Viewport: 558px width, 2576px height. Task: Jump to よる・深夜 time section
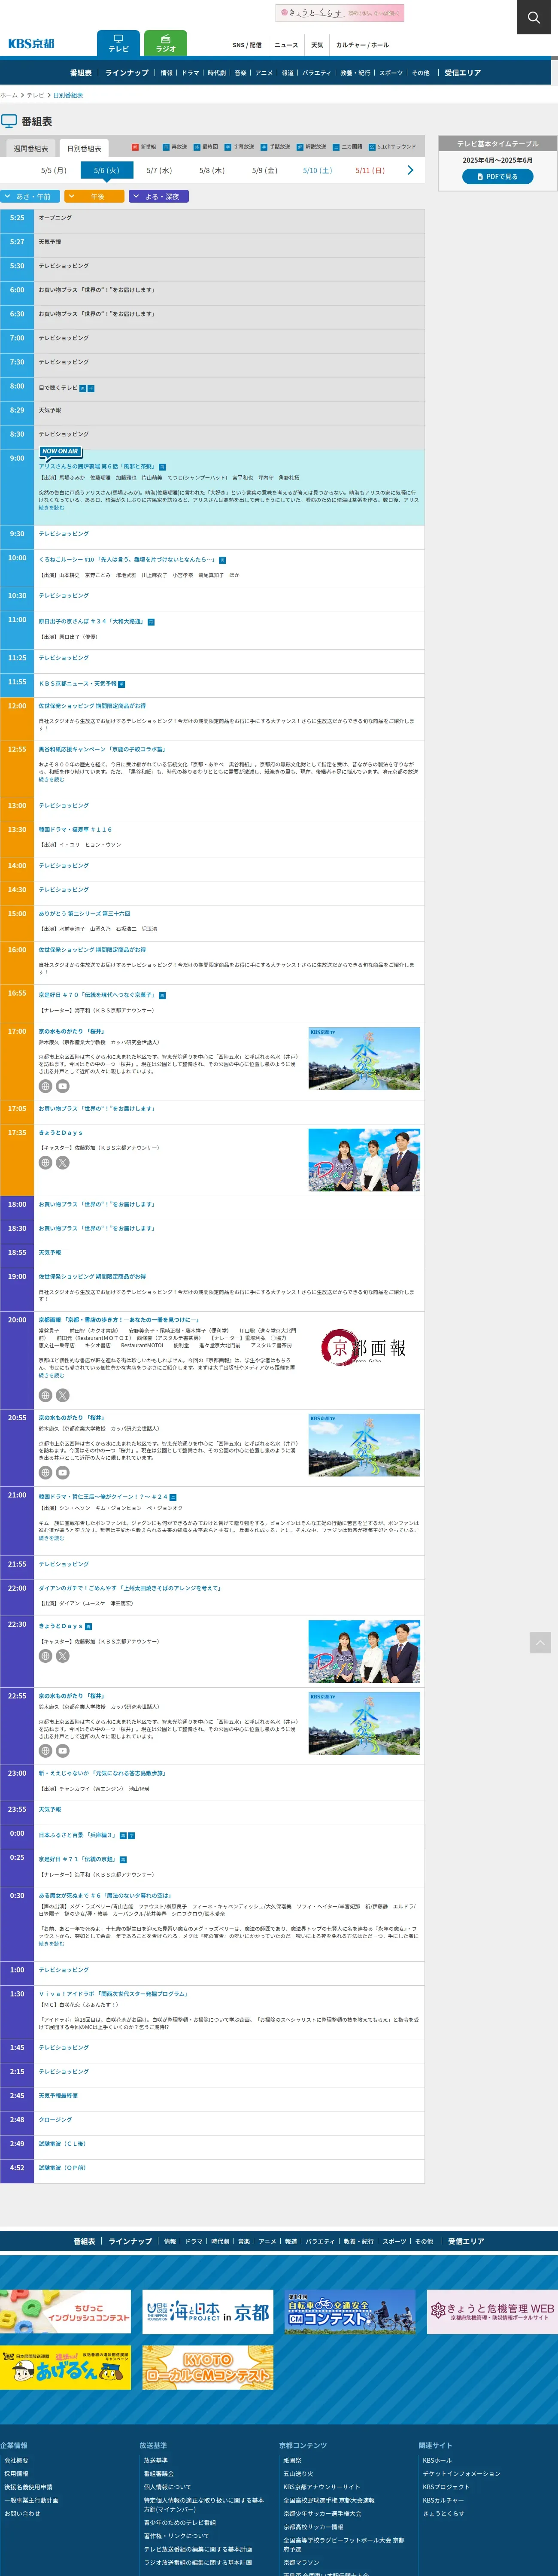[159, 197]
